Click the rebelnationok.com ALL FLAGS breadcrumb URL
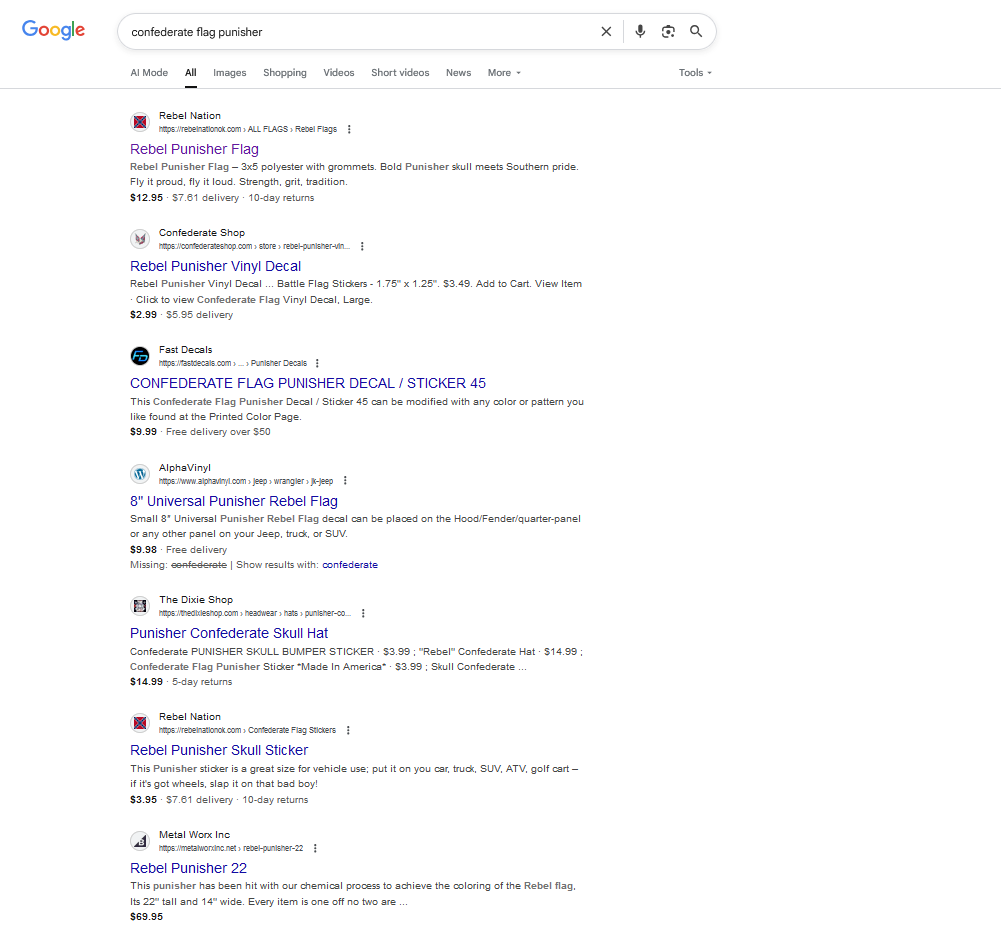1001x930 pixels. (248, 129)
